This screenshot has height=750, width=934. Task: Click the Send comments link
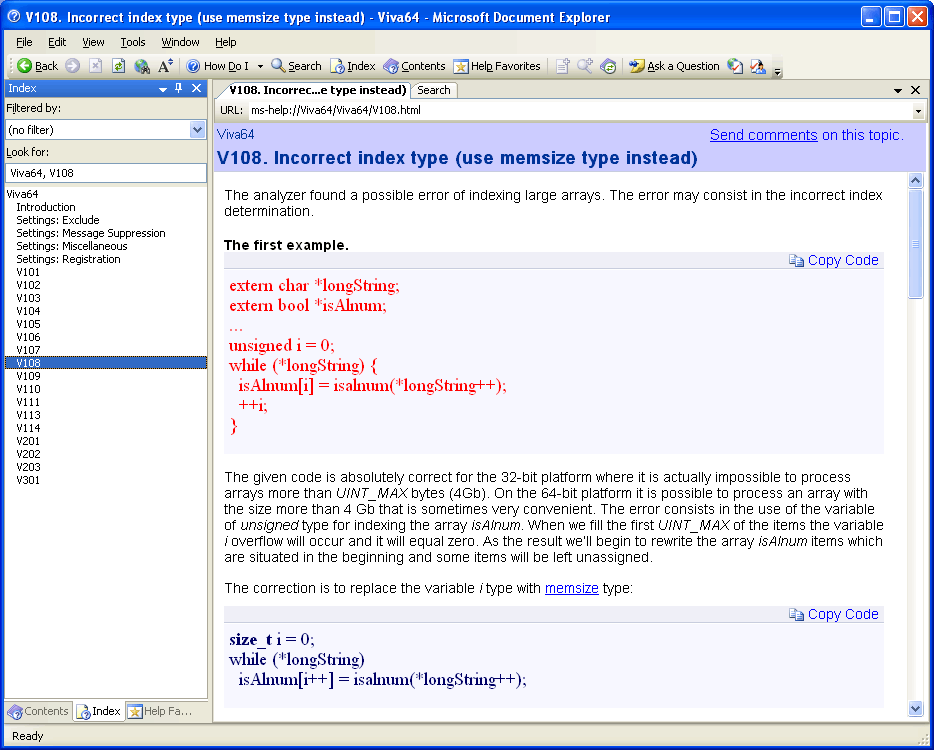pyautogui.click(x=764, y=135)
